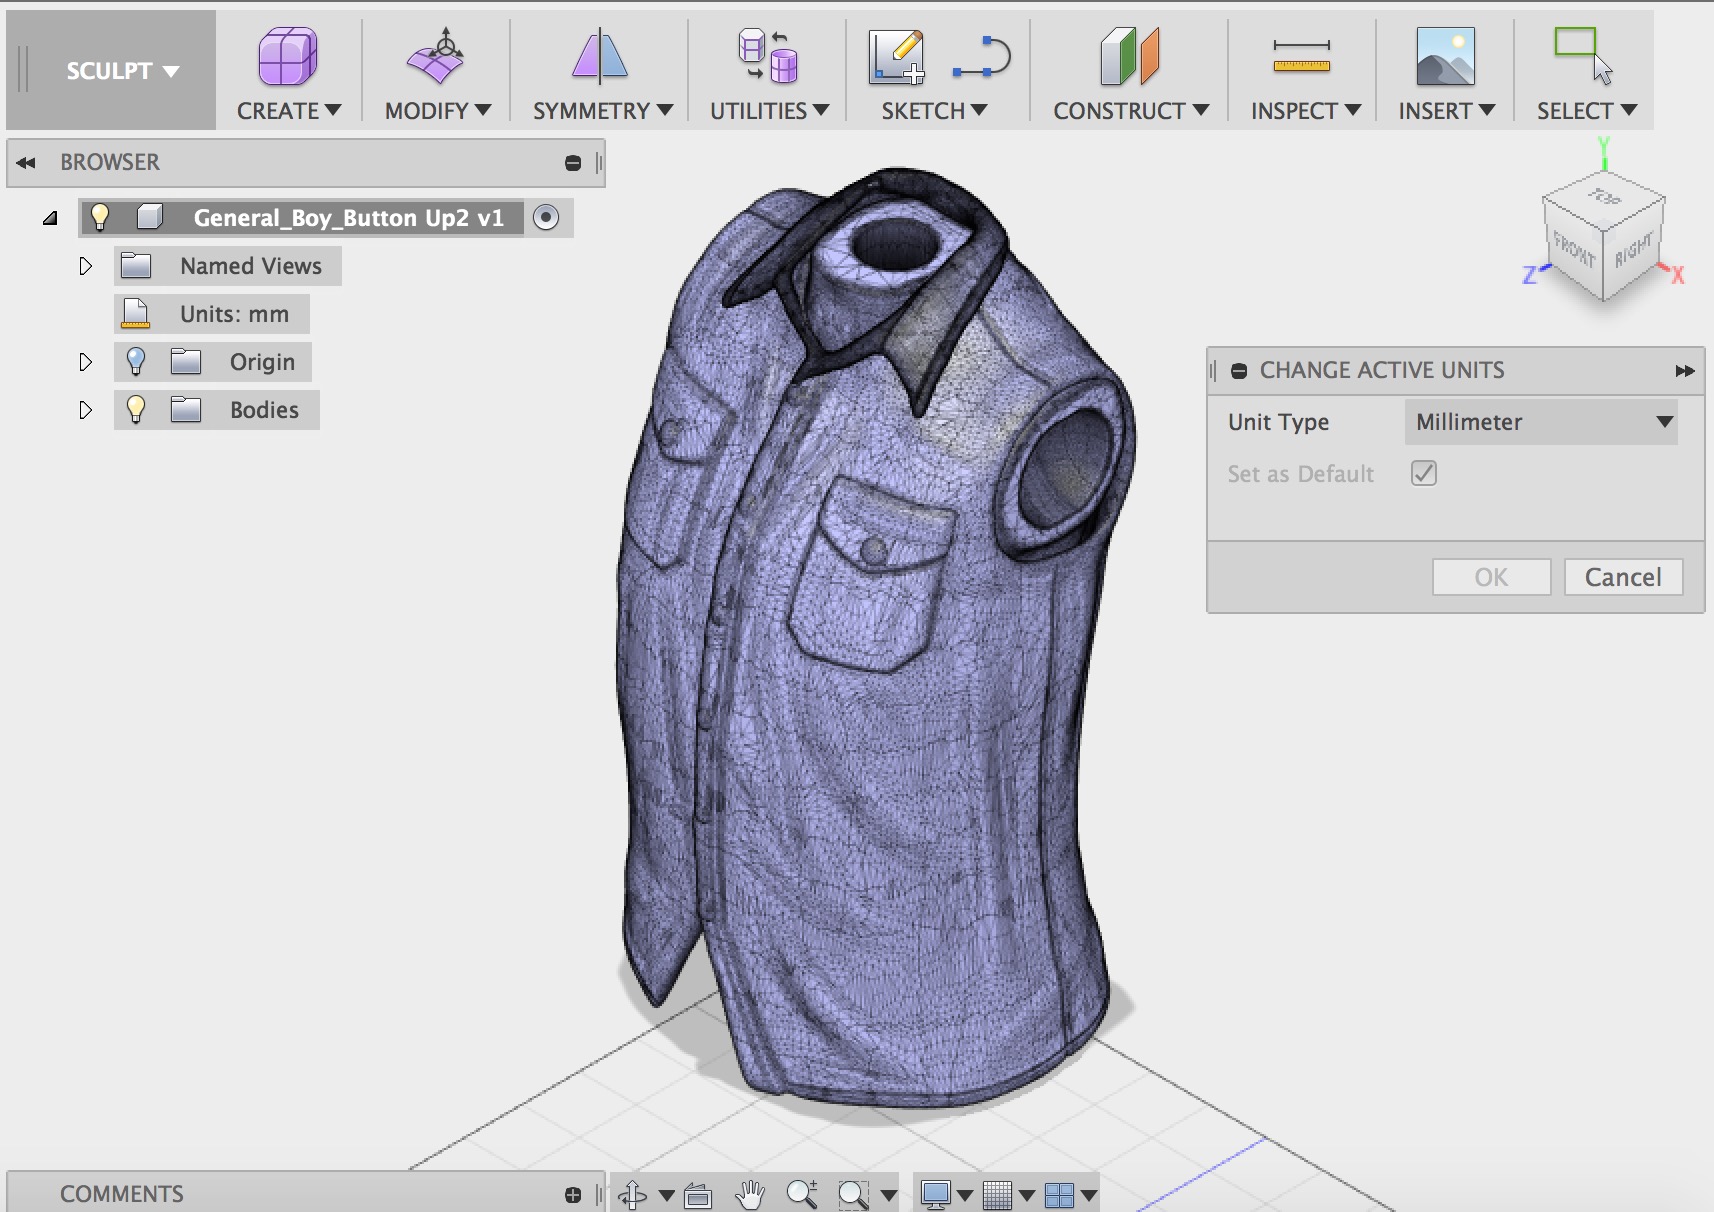
Task: Open the INSPECT menu
Action: (1304, 111)
